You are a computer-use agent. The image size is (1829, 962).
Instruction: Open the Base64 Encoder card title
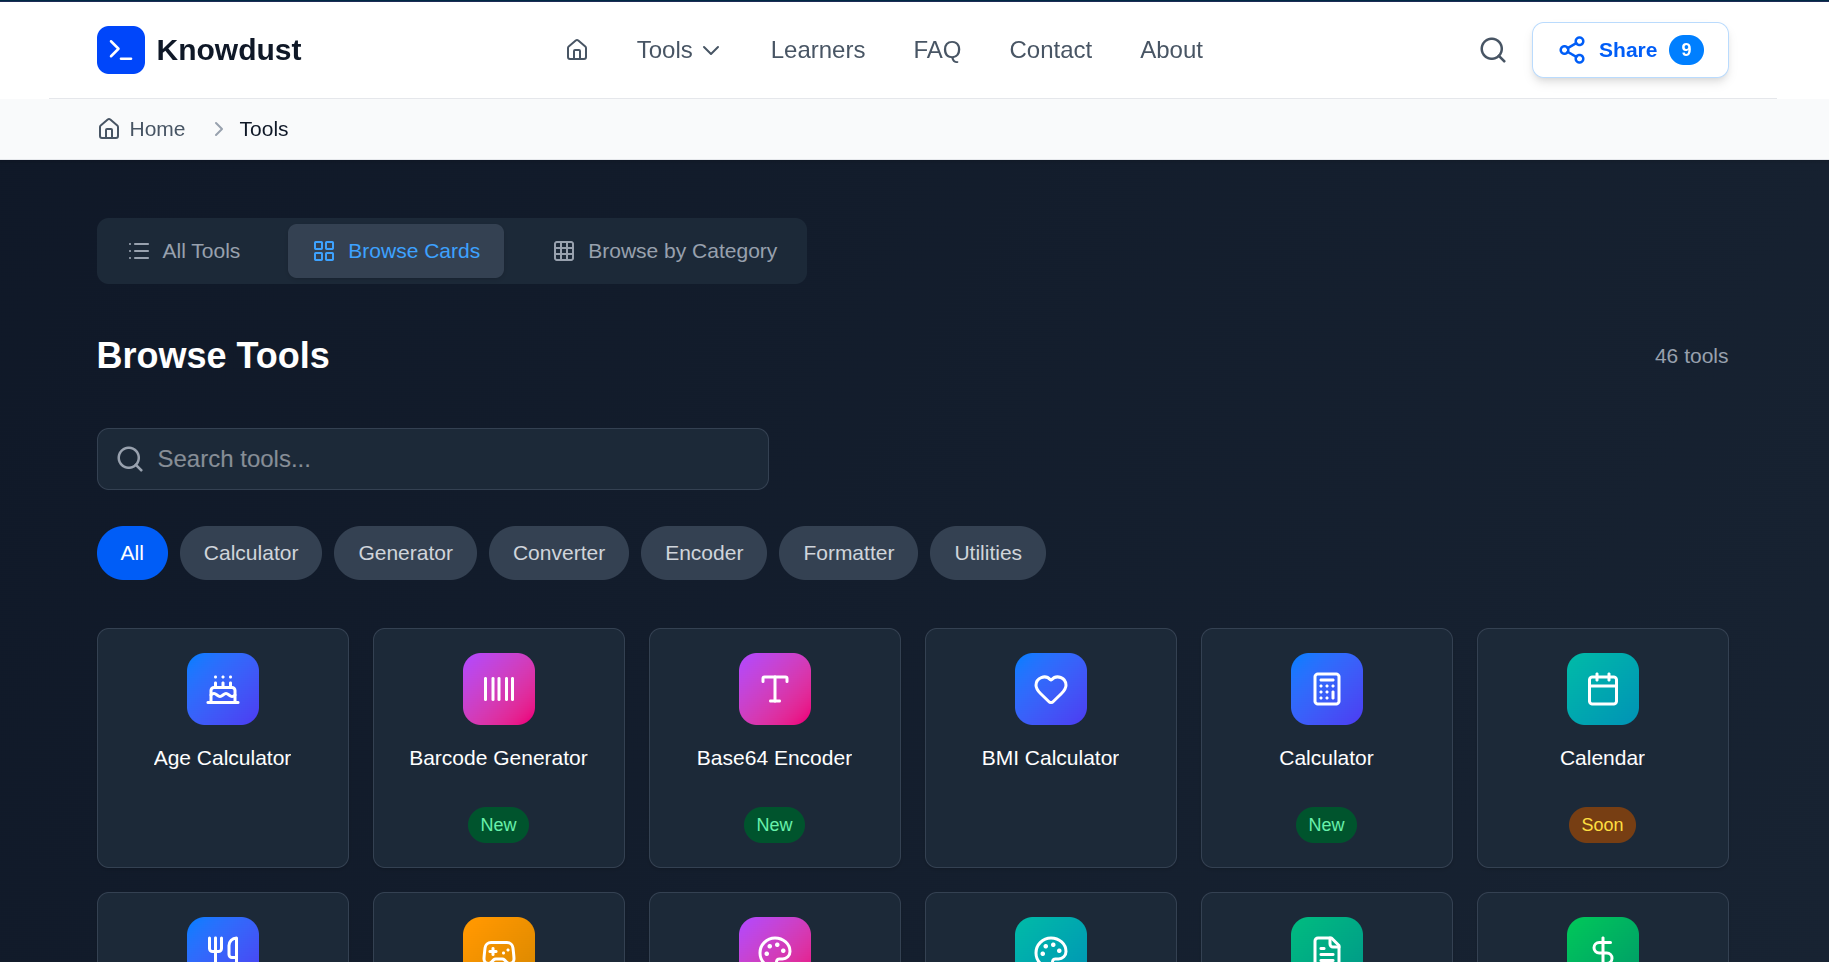click(775, 758)
